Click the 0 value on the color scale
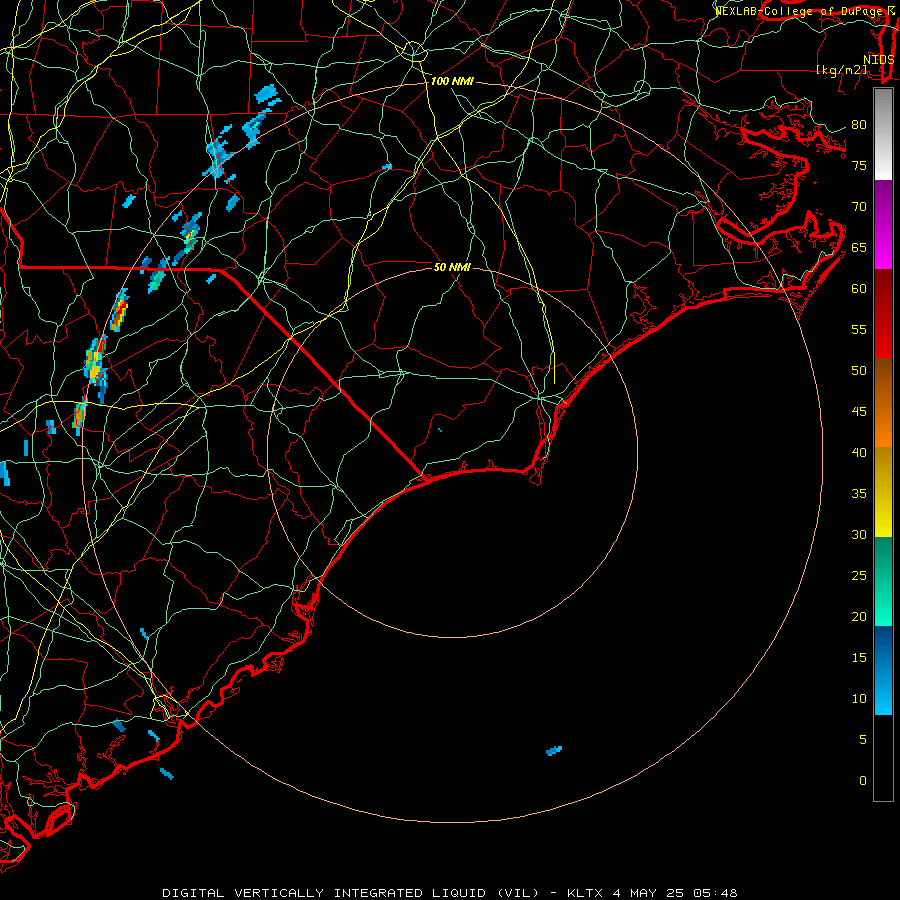The height and width of the screenshot is (900, 900). (863, 781)
